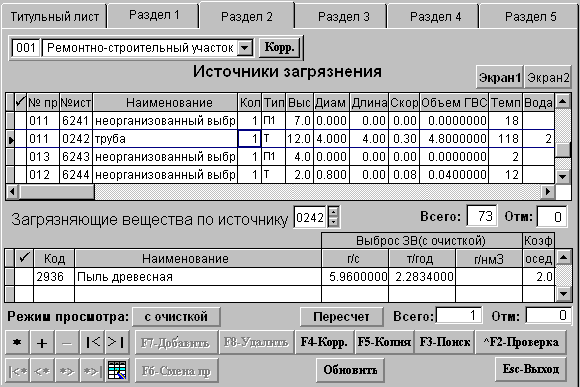Click F6-Смена пр button
The height and width of the screenshot is (387, 580).
tap(176, 370)
